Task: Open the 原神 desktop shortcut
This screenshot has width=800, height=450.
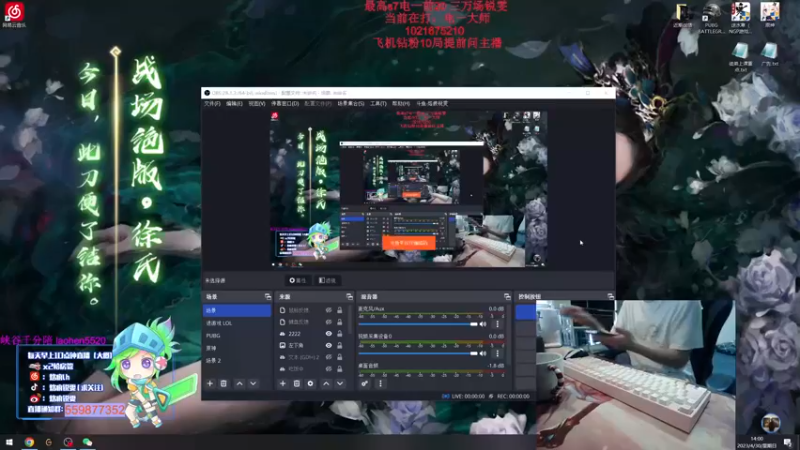Action: [769, 14]
